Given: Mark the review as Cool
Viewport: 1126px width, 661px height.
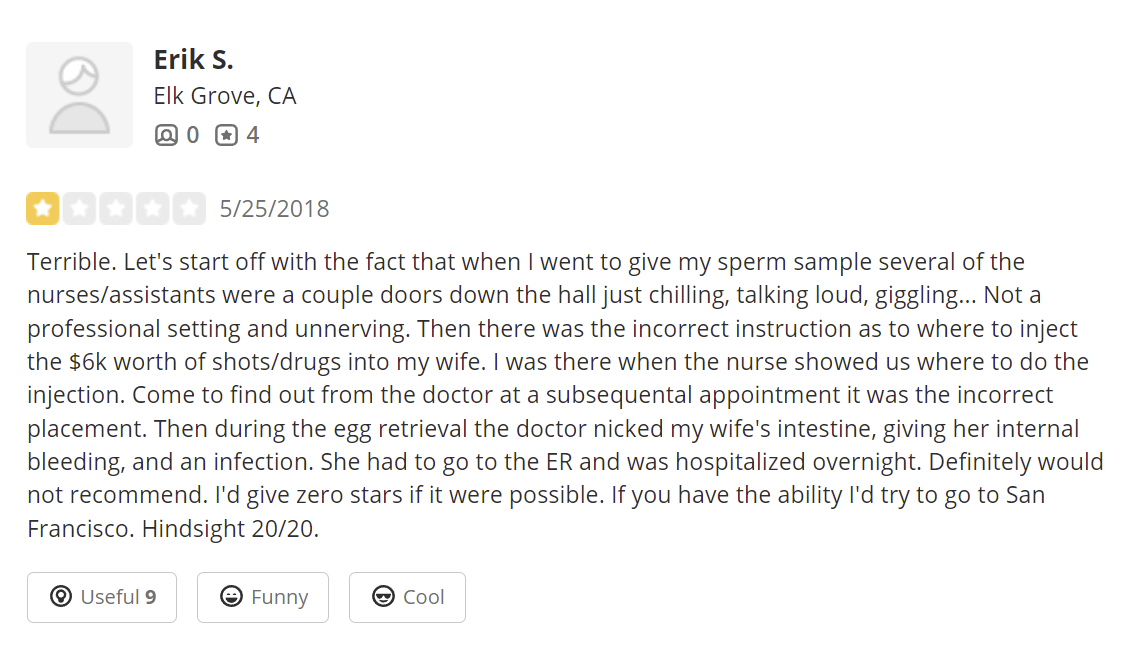Looking at the screenshot, I should (407, 597).
